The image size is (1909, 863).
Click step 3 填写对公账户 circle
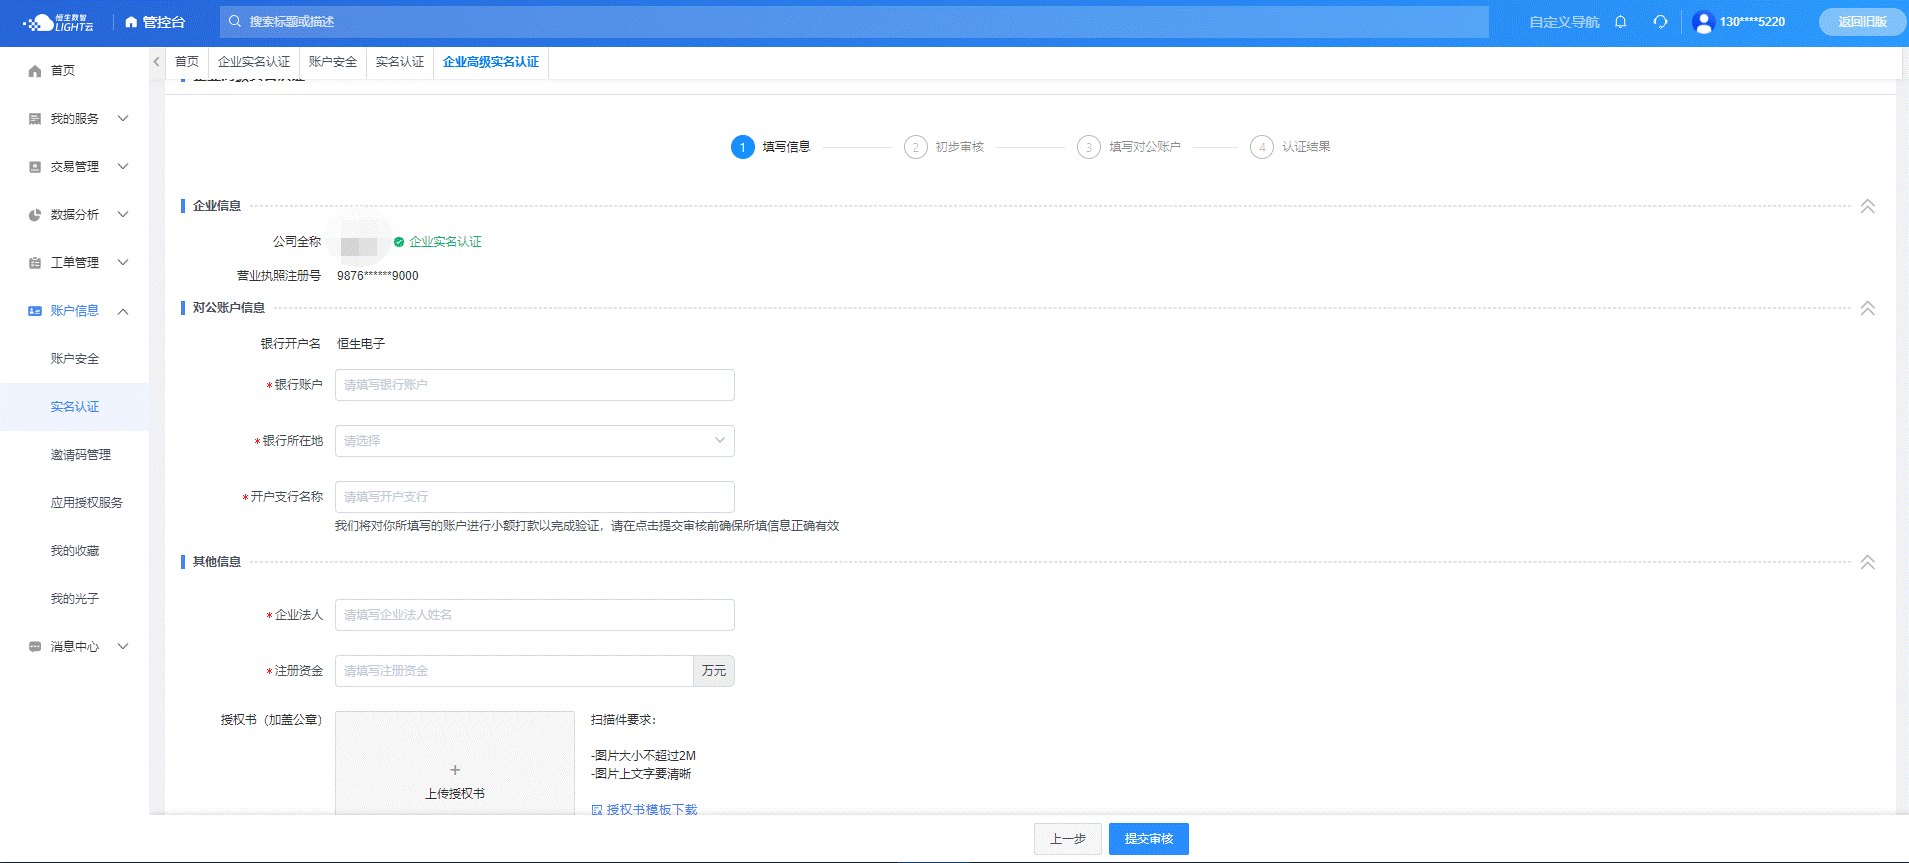pos(1089,147)
